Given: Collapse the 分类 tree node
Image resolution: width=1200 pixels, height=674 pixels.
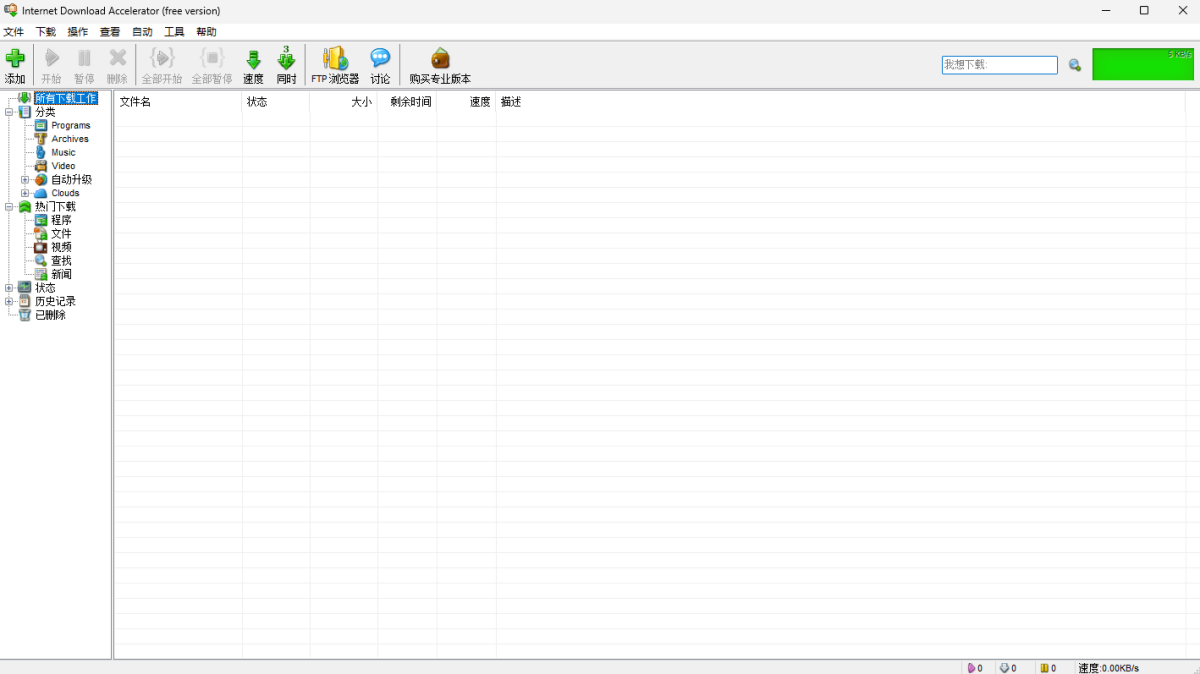Looking at the screenshot, I should coord(9,112).
